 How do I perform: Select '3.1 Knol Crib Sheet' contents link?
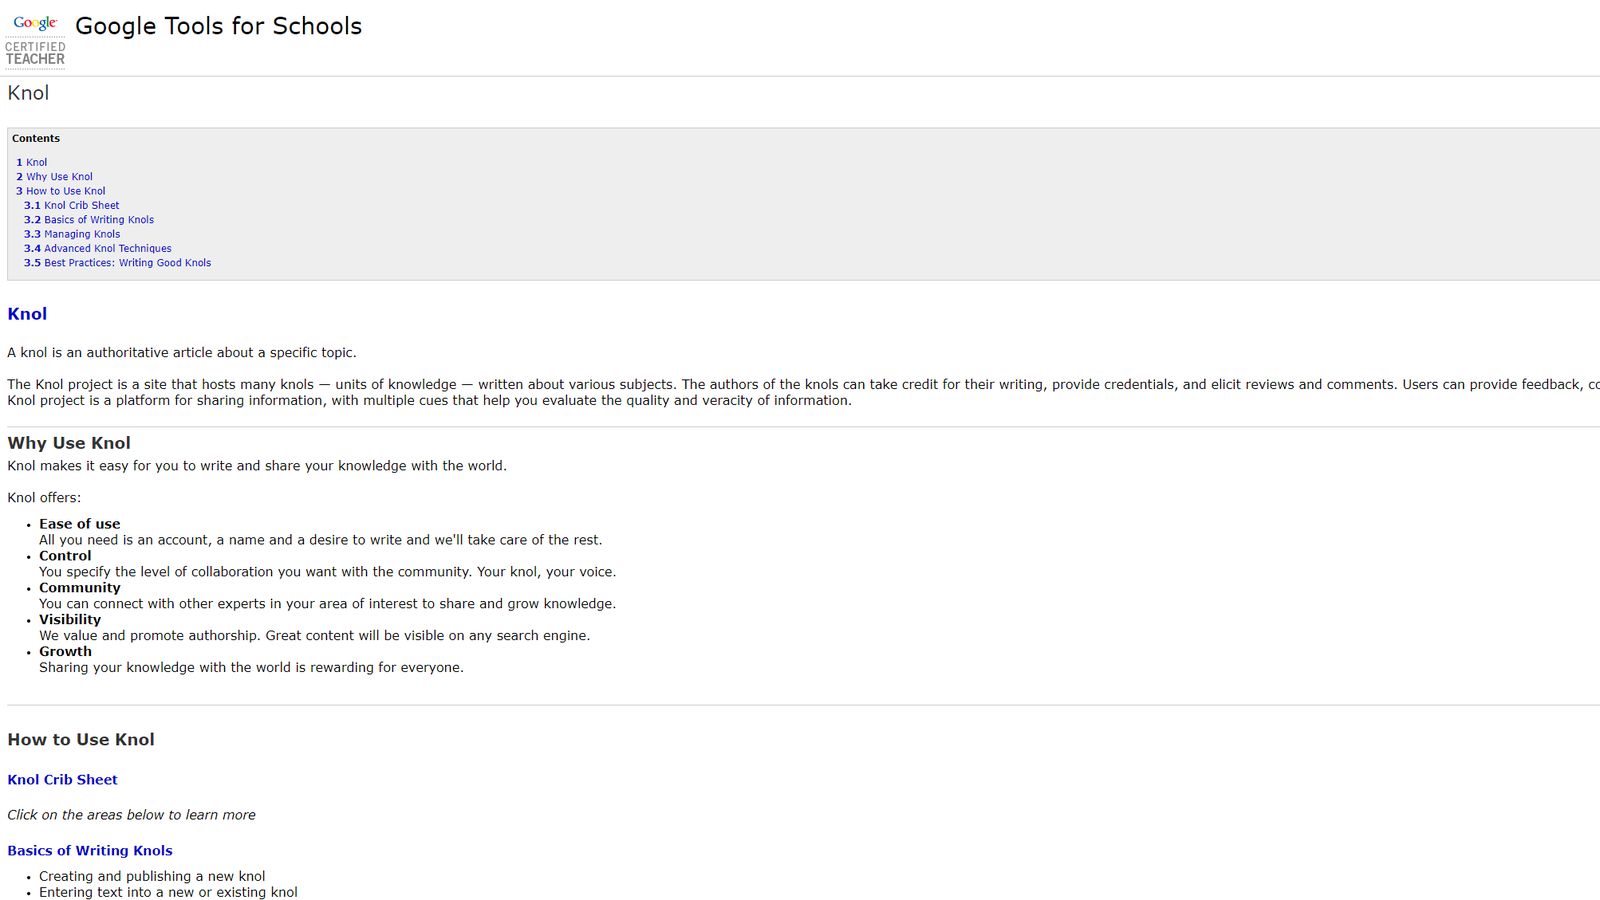click(72, 206)
